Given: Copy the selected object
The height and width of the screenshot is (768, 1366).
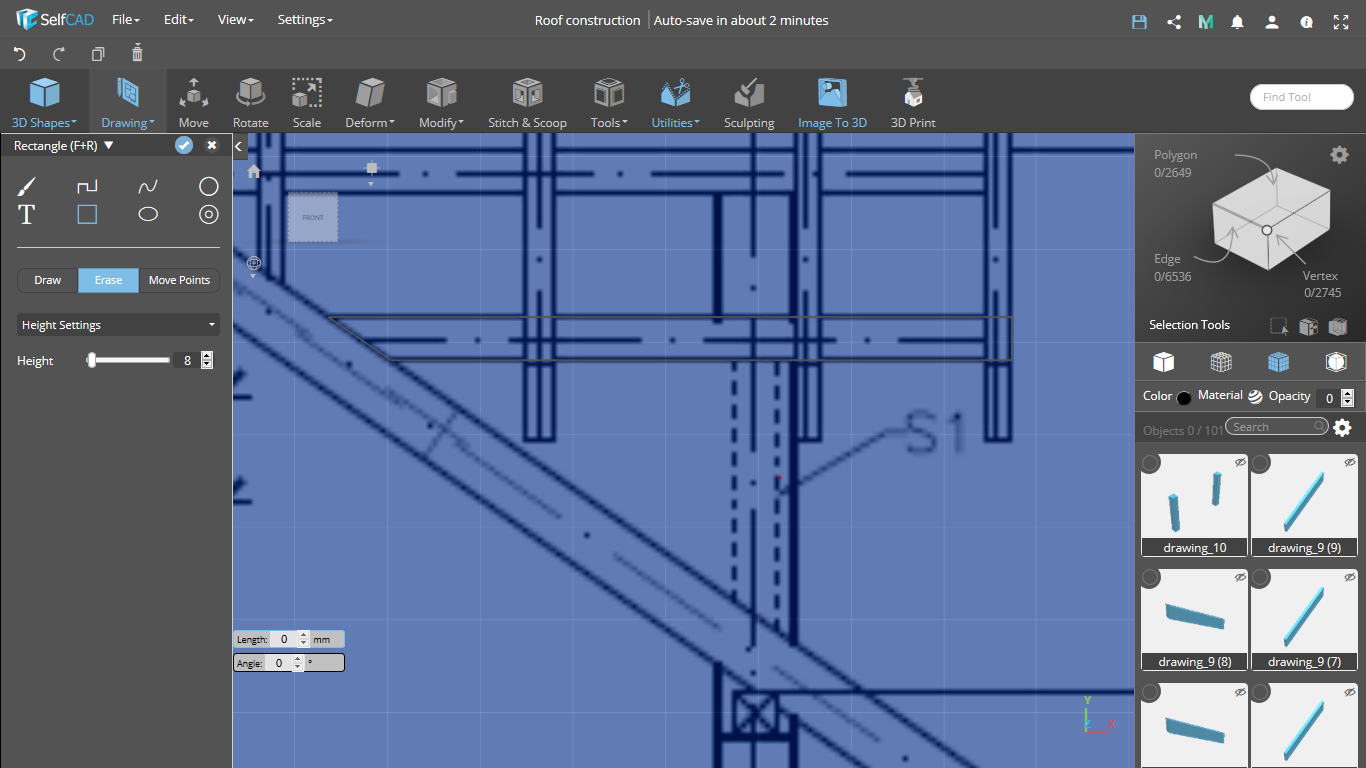Looking at the screenshot, I should click(98, 54).
